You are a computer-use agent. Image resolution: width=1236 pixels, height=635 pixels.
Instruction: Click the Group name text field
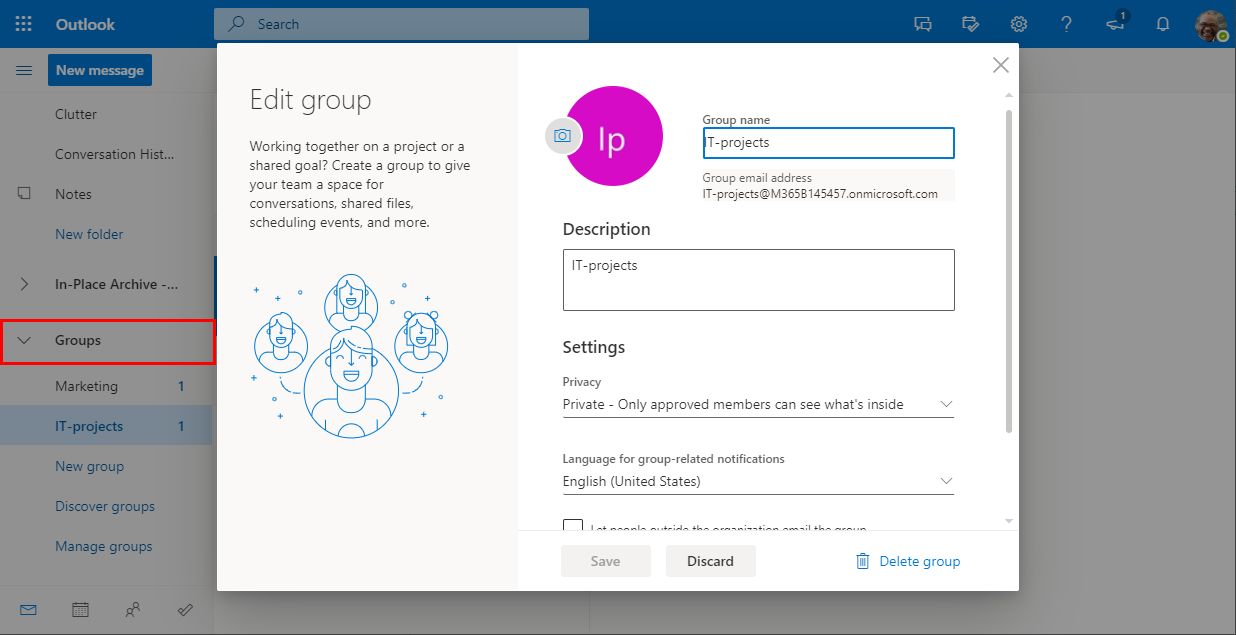coord(828,143)
